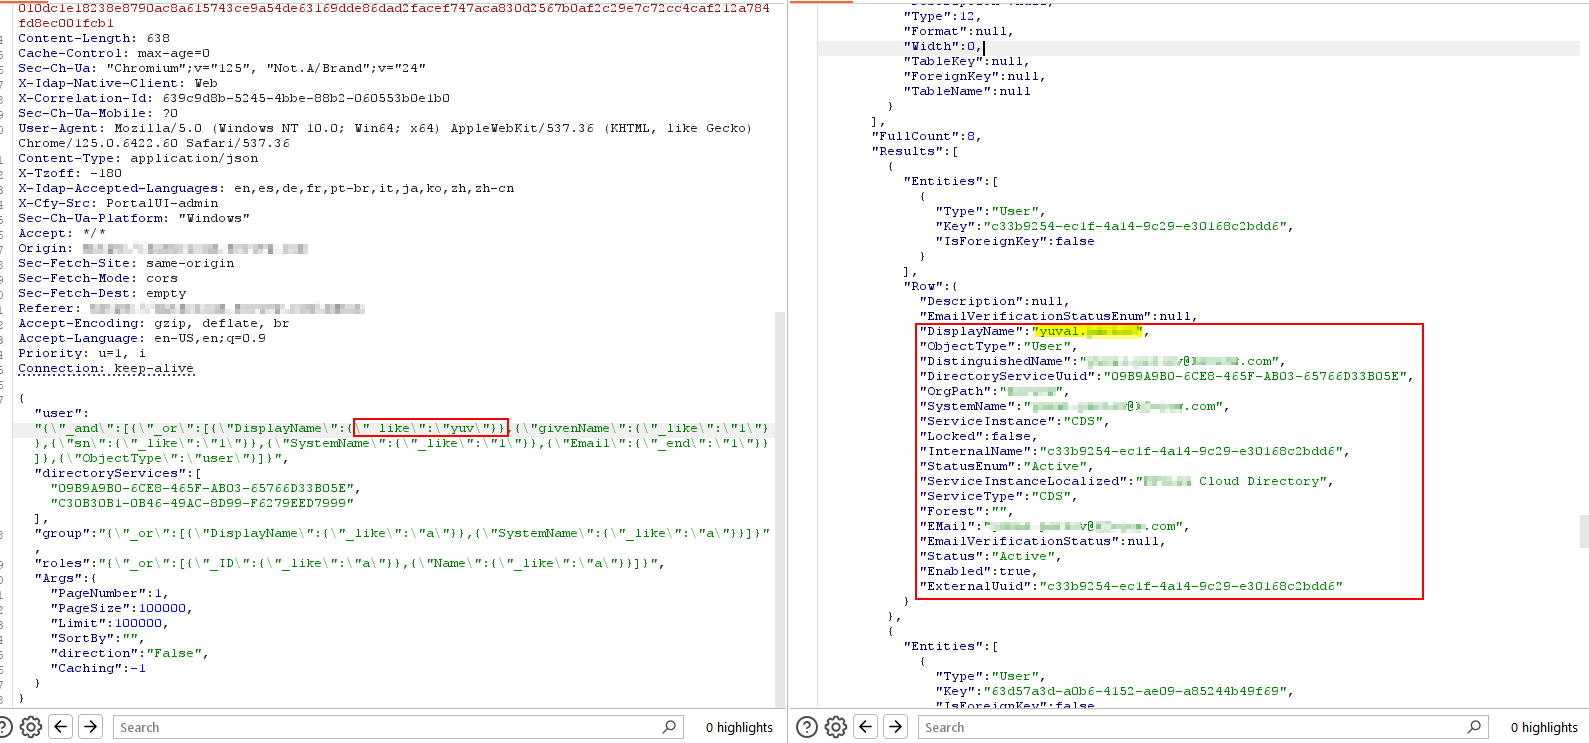The image size is (1589, 743).
Task: Select UUID C30B30B1-0B46-49AC-8D99-F6279EED7999
Action: (x=202, y=503)
